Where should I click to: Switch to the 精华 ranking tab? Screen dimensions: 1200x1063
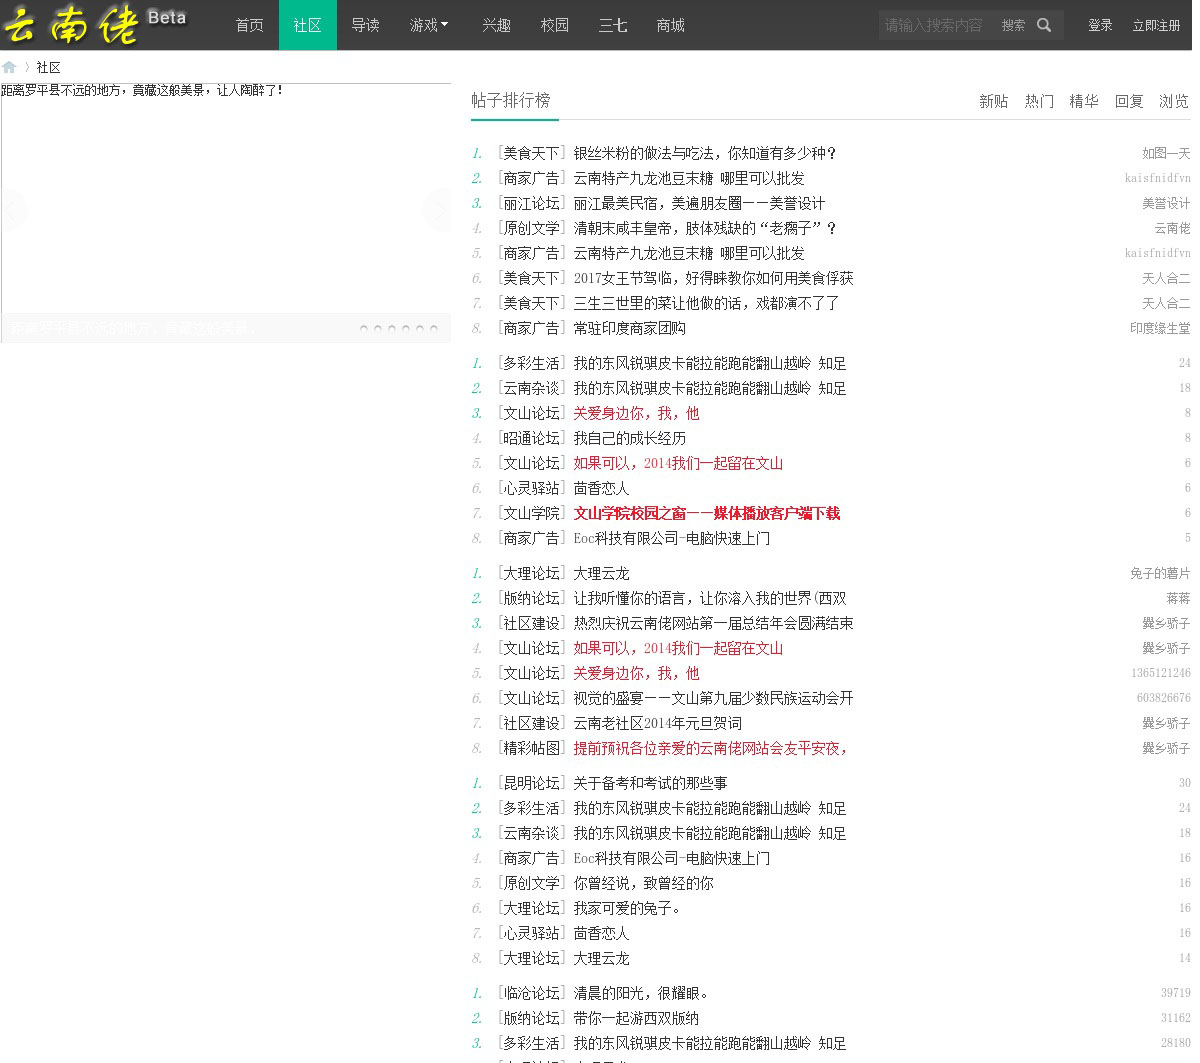[1084, 101]
